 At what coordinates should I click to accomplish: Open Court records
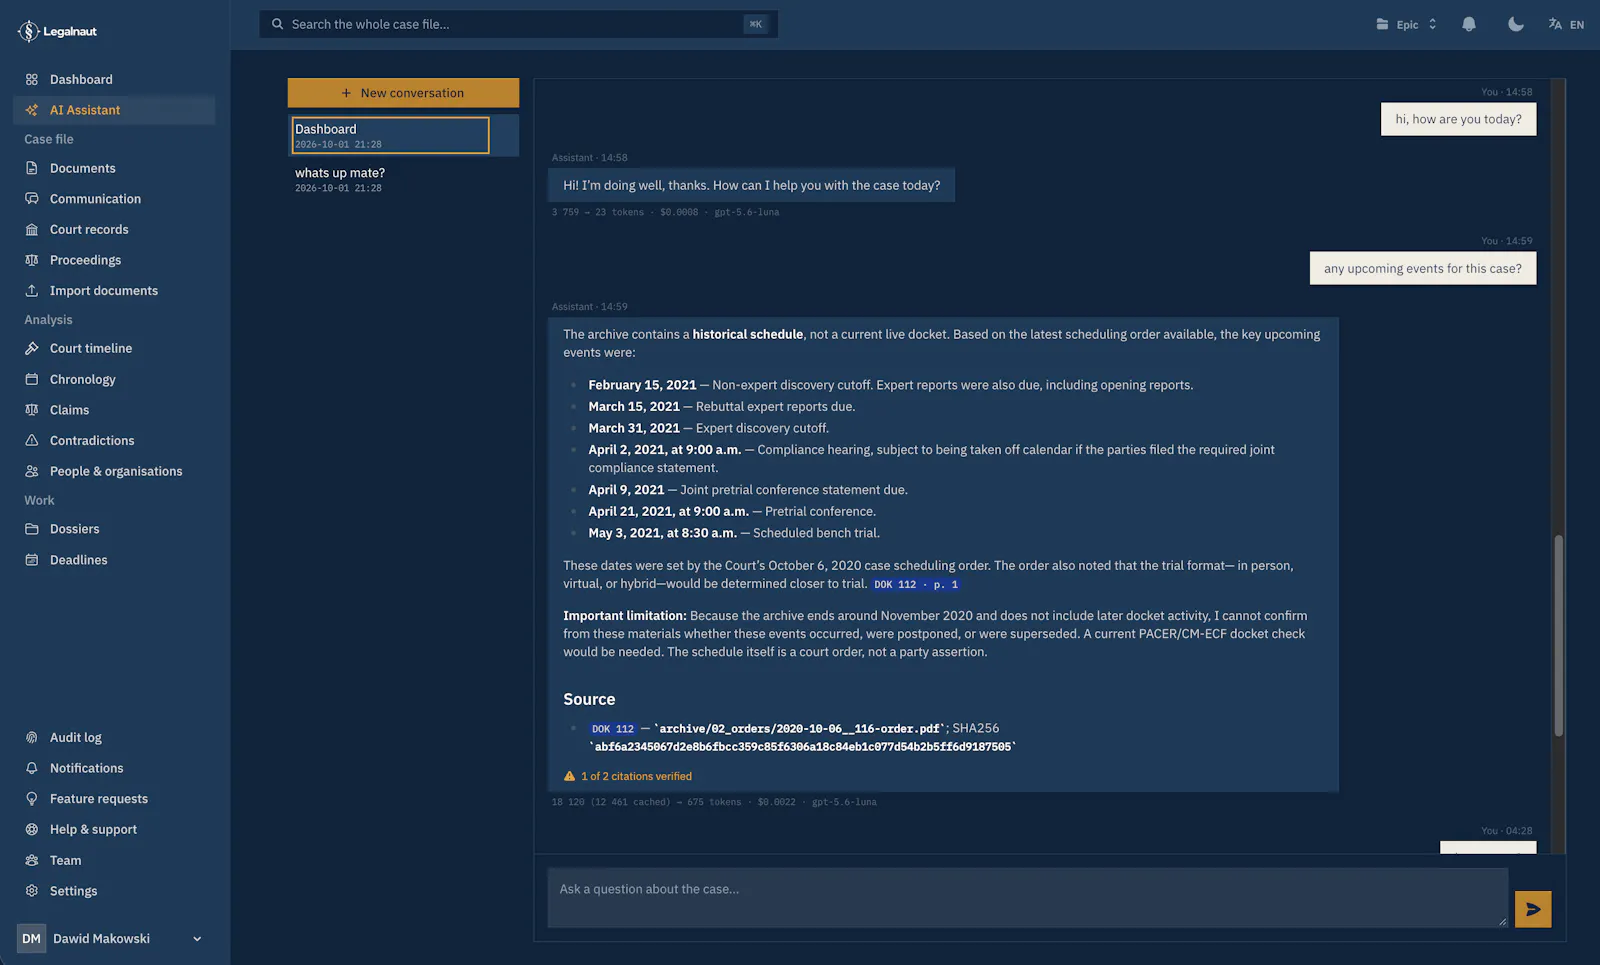(114, 229)
